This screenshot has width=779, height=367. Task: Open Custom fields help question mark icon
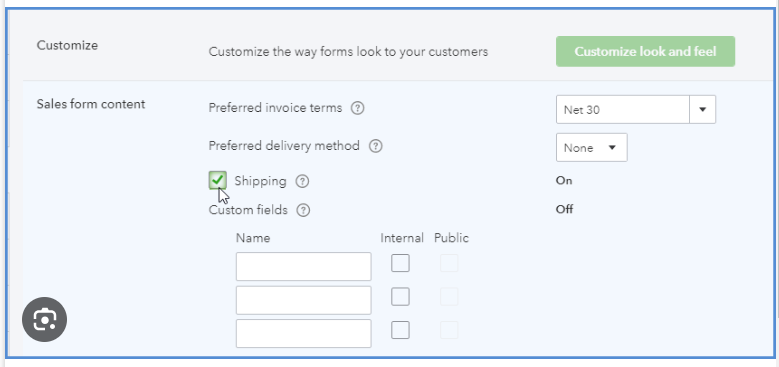tap(303, 210)
